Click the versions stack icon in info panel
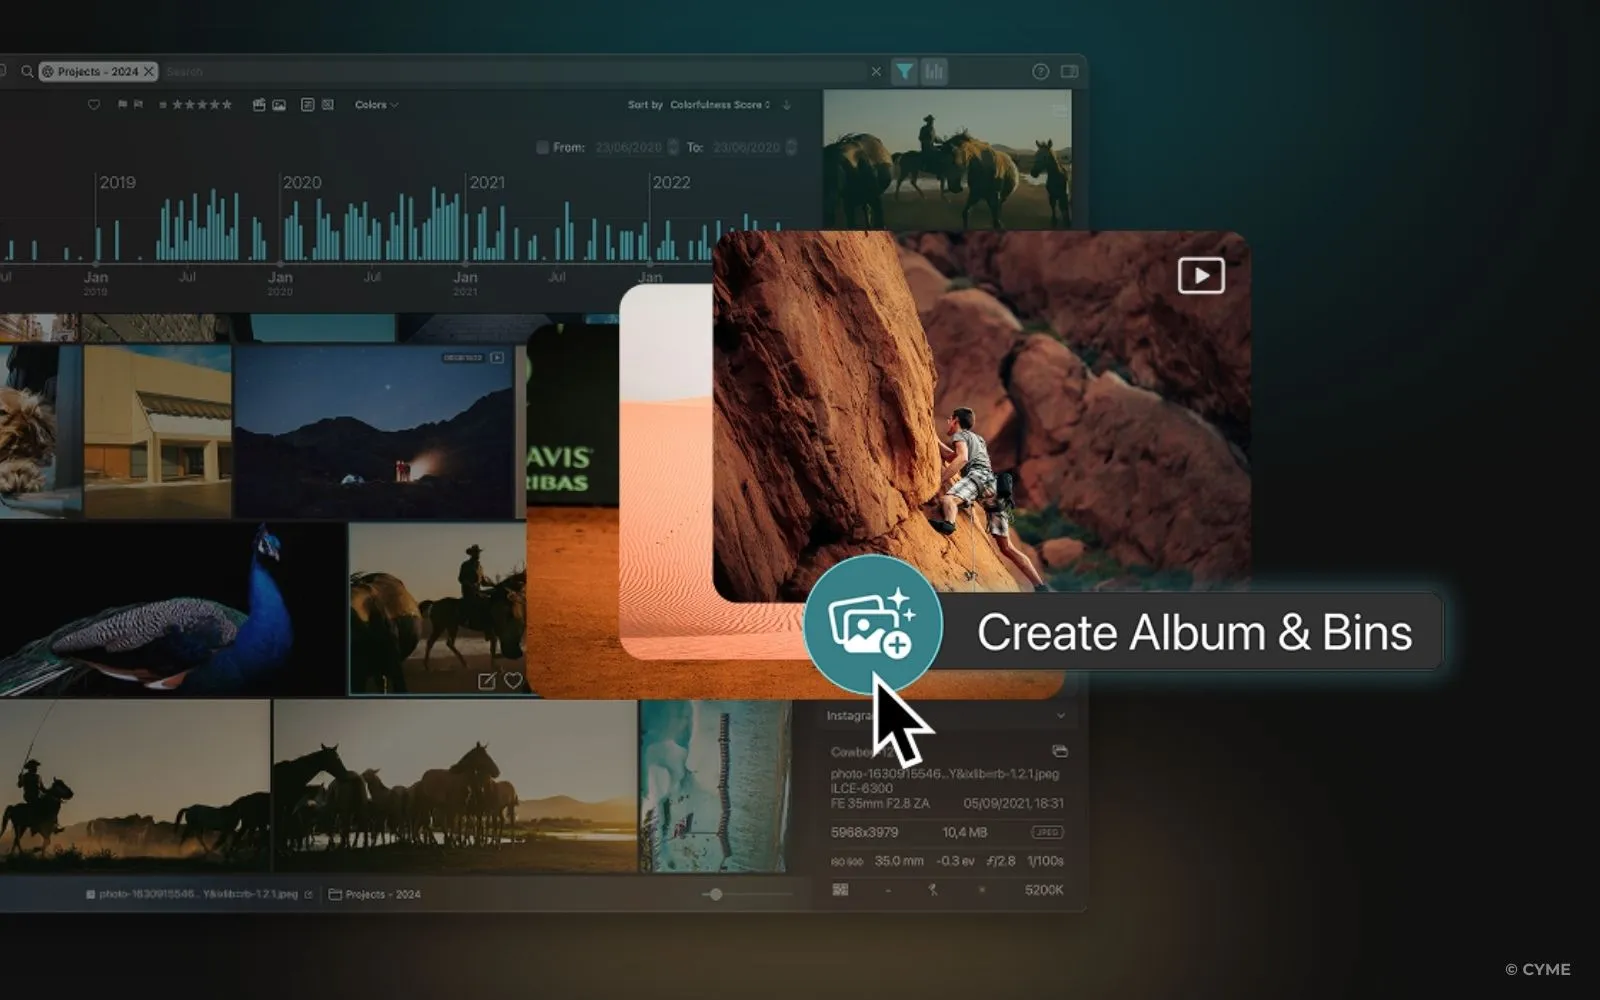The image size is (1600, 1000). 1060,751
